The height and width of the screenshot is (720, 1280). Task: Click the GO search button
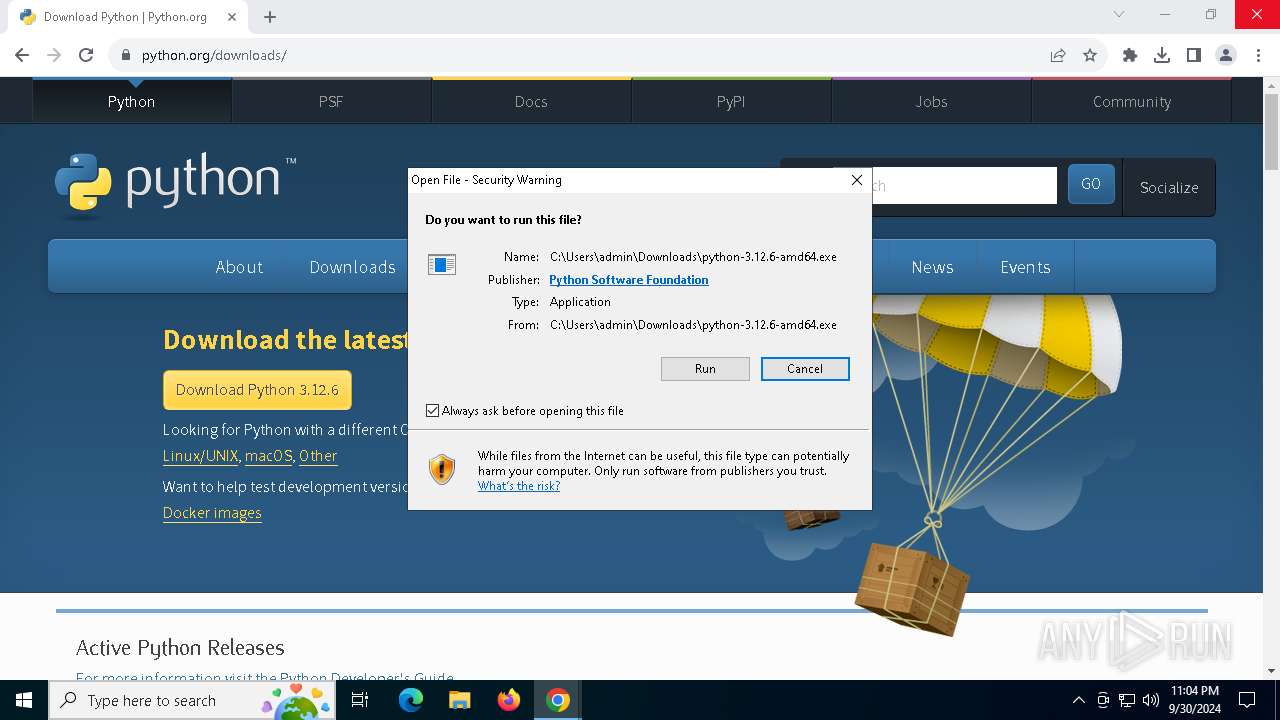[1091, 184]
